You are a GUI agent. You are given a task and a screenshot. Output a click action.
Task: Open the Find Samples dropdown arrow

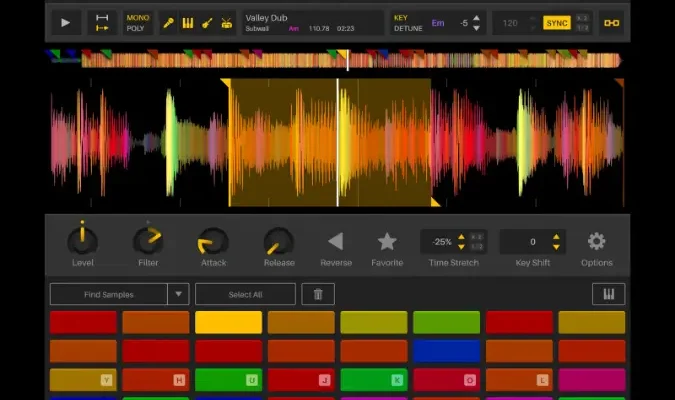tap(178, 294)
